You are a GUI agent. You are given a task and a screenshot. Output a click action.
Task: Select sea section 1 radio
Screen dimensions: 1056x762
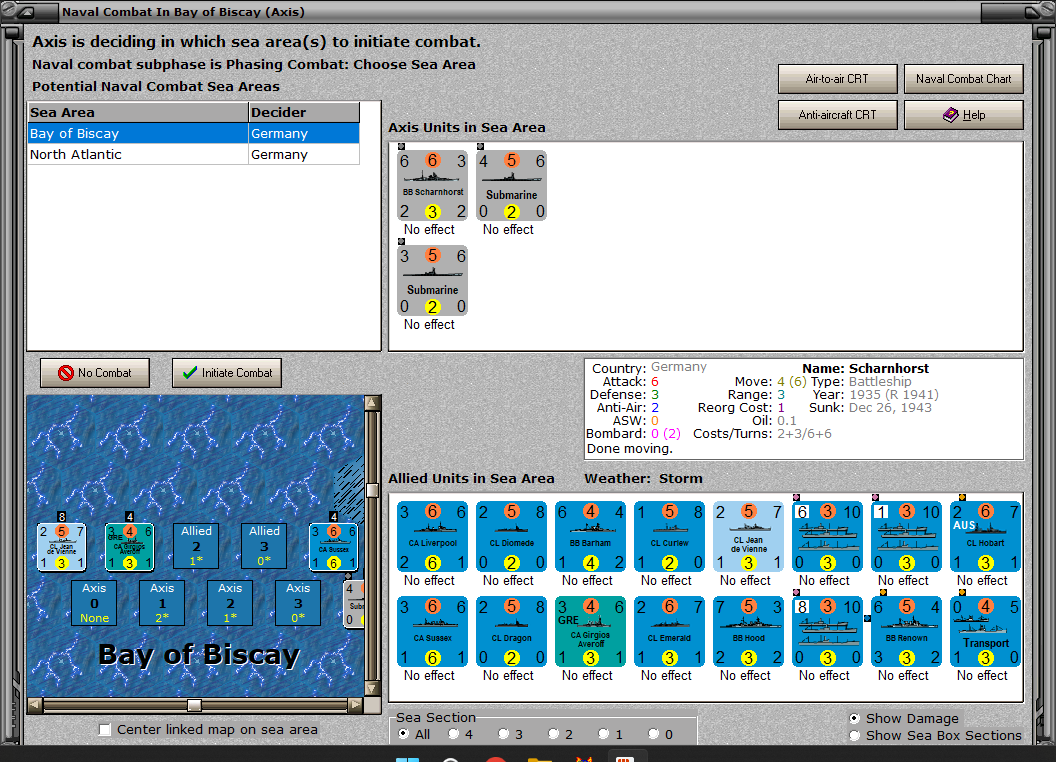604,734
